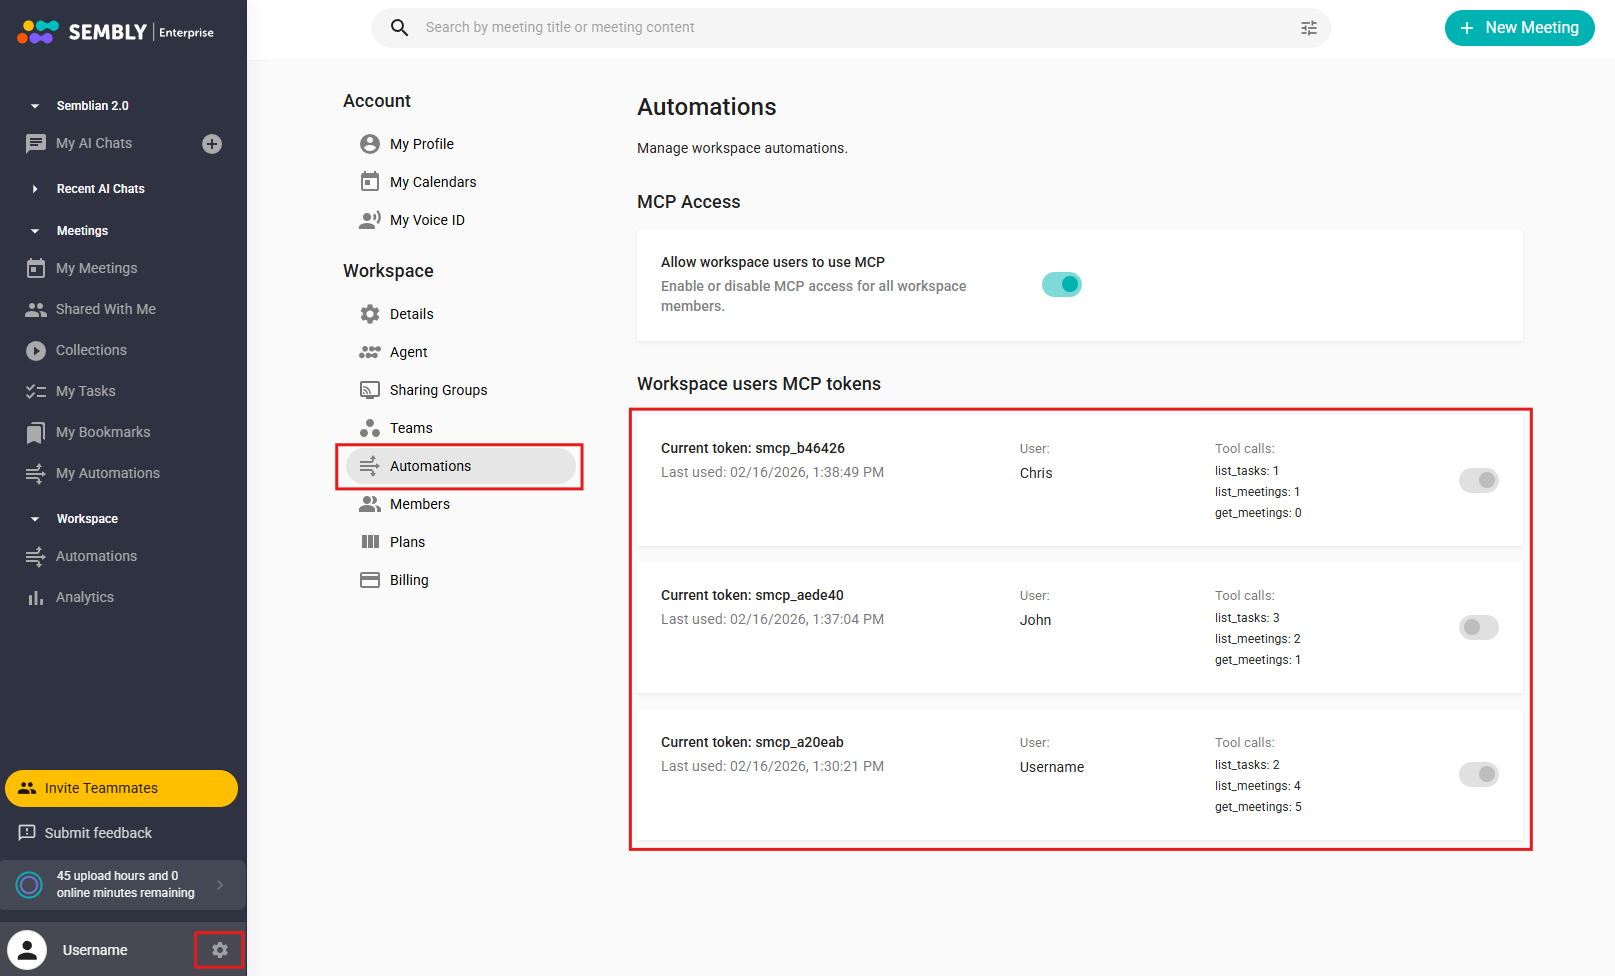Click the settings gear icon beside Username
This screenshot has height=976, width=1615.
pyautogui.click(x=220, y=950)
